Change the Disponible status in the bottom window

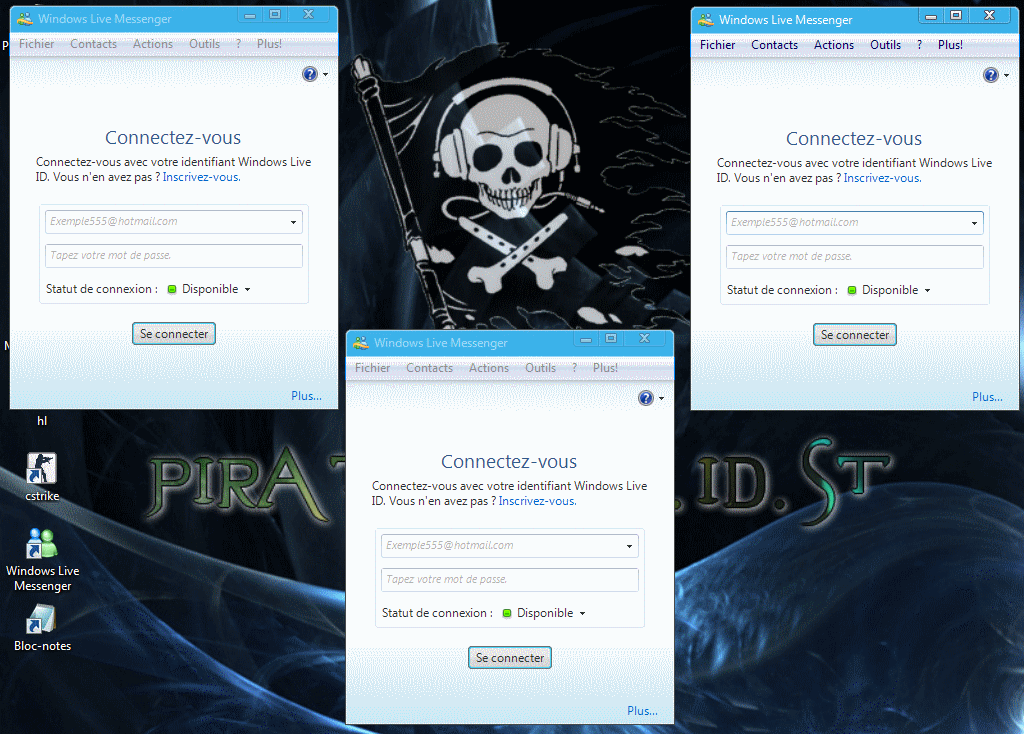click(545, 613)
